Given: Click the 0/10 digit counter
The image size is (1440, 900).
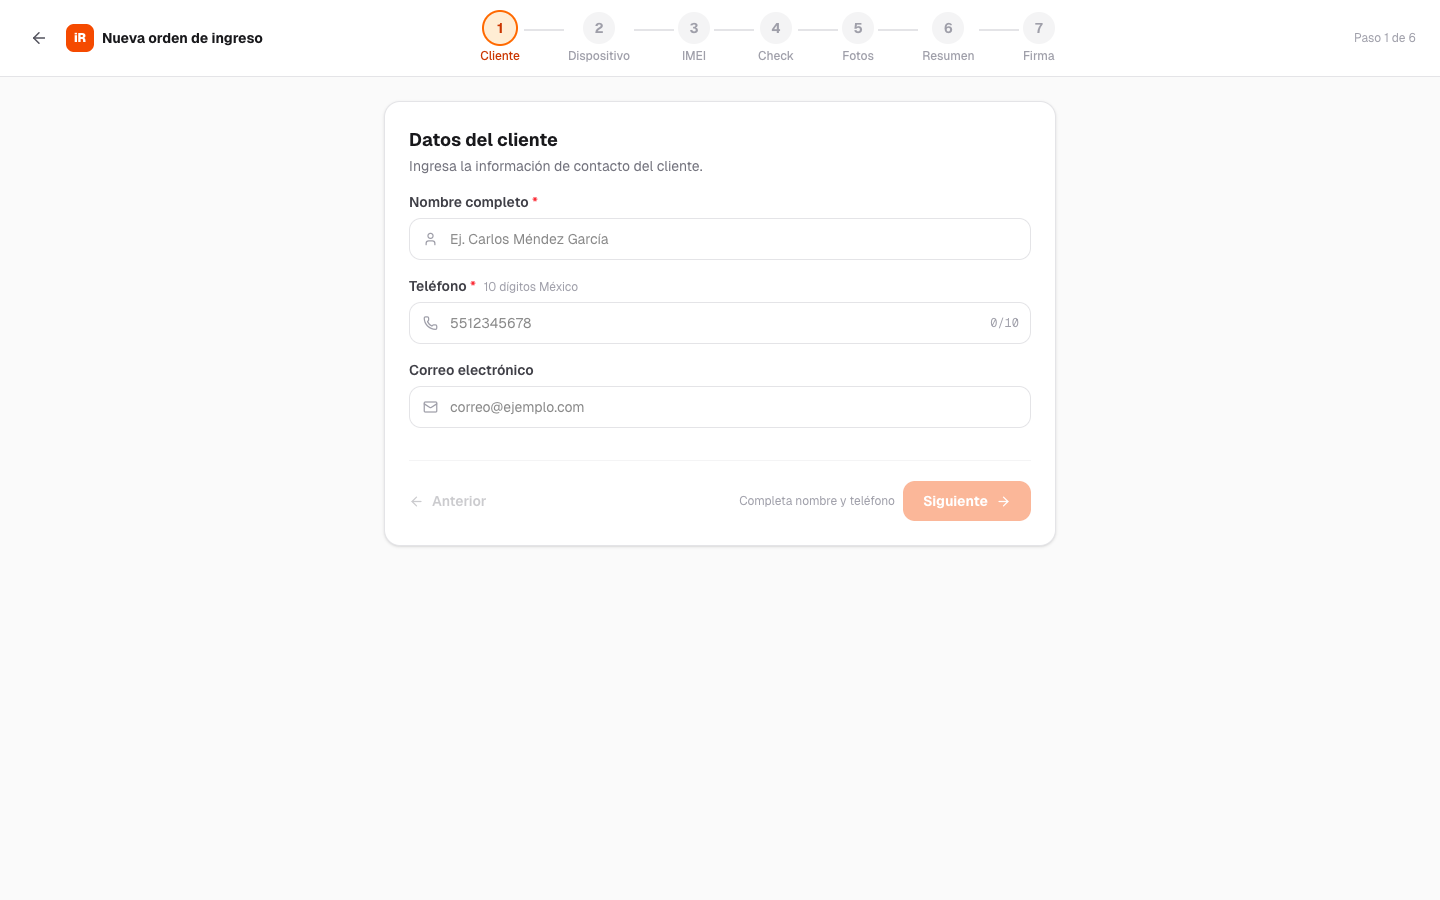Looking at the screenshot, I should 1004,323.
